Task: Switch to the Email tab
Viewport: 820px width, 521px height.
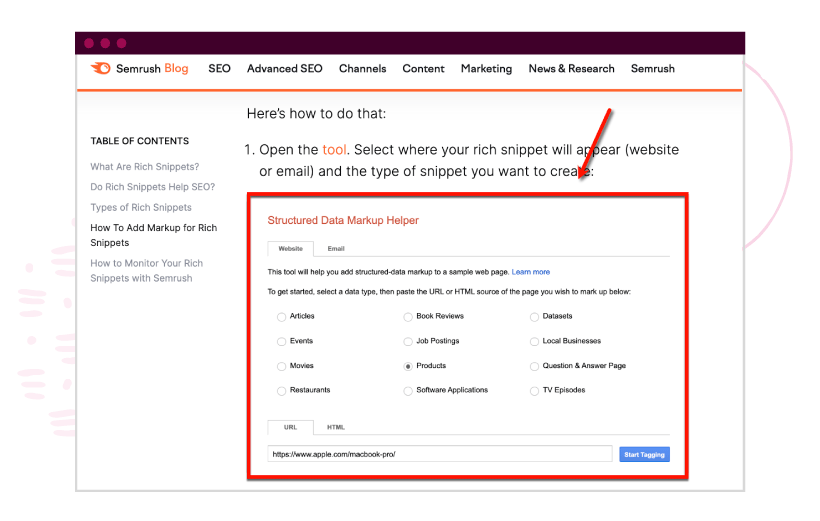Action: (x=336, y=248)
